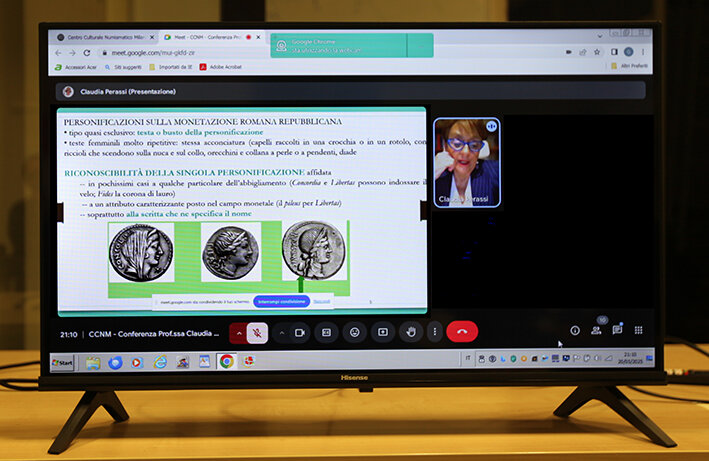Expand microphone audio settings arrow
This screenshot has width=709, height=461.
pyautogui.click(x=239, y=332)
